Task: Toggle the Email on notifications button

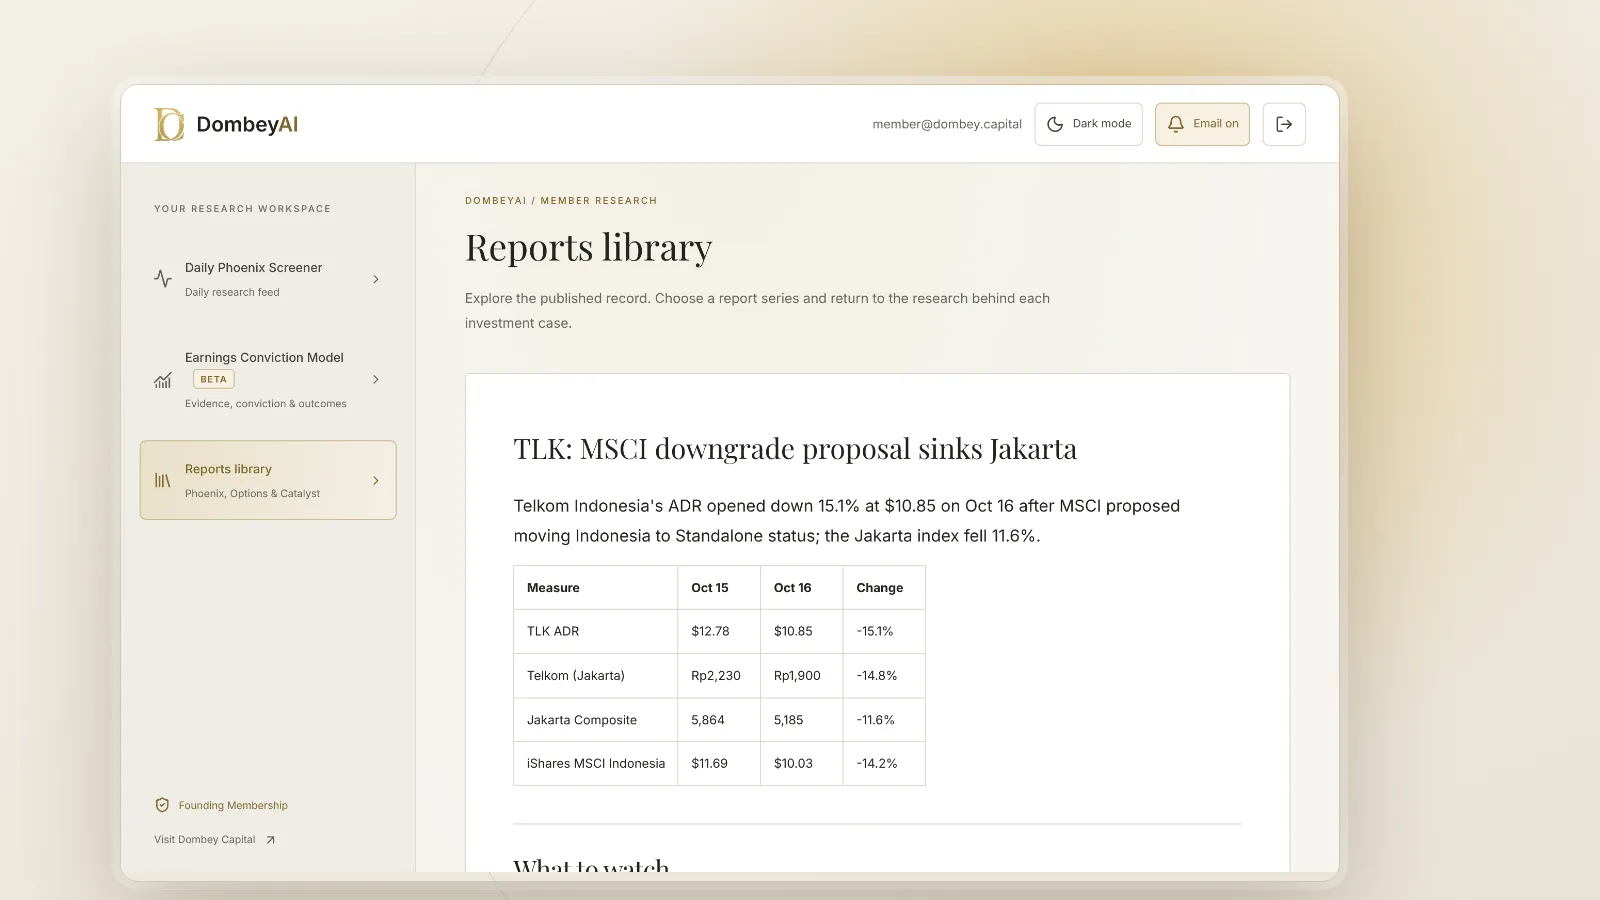Action: [1202, 124]
